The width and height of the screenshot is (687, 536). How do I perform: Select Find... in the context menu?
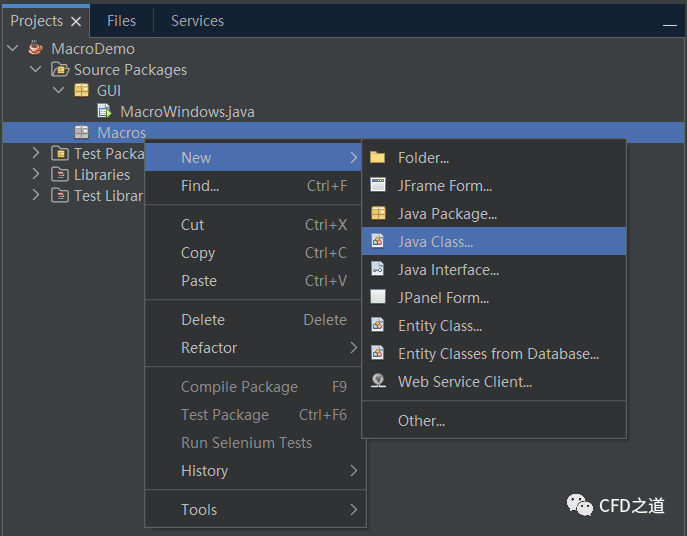(200, 186)
